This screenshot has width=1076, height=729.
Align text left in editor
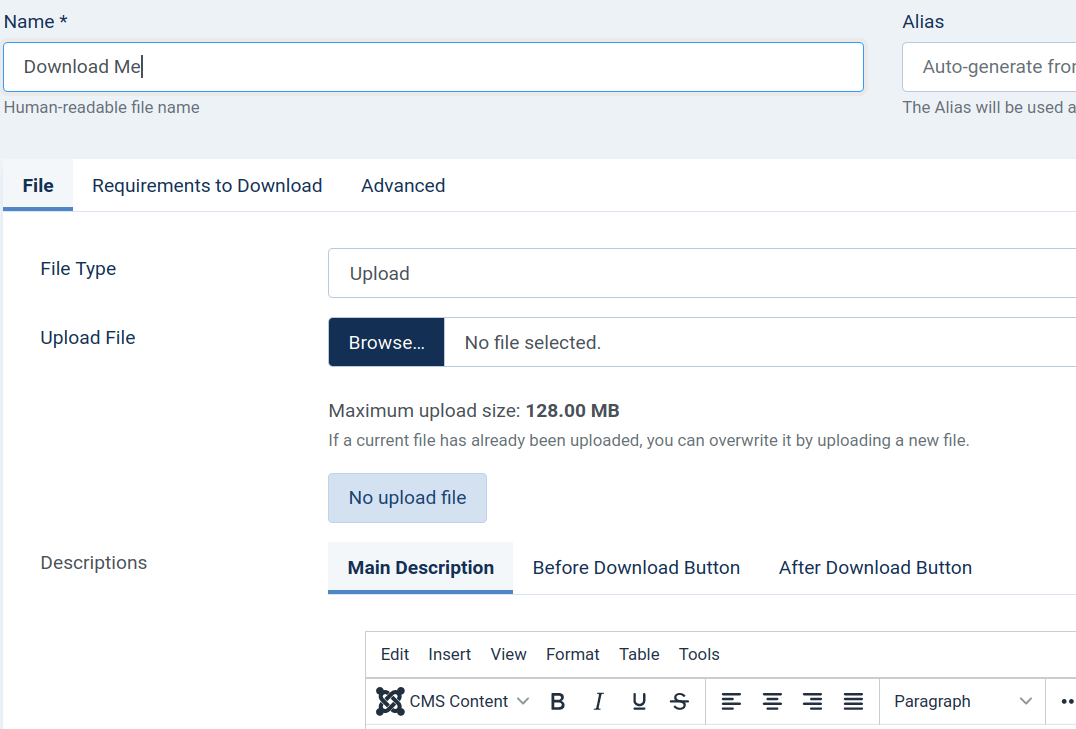point(731,702)
